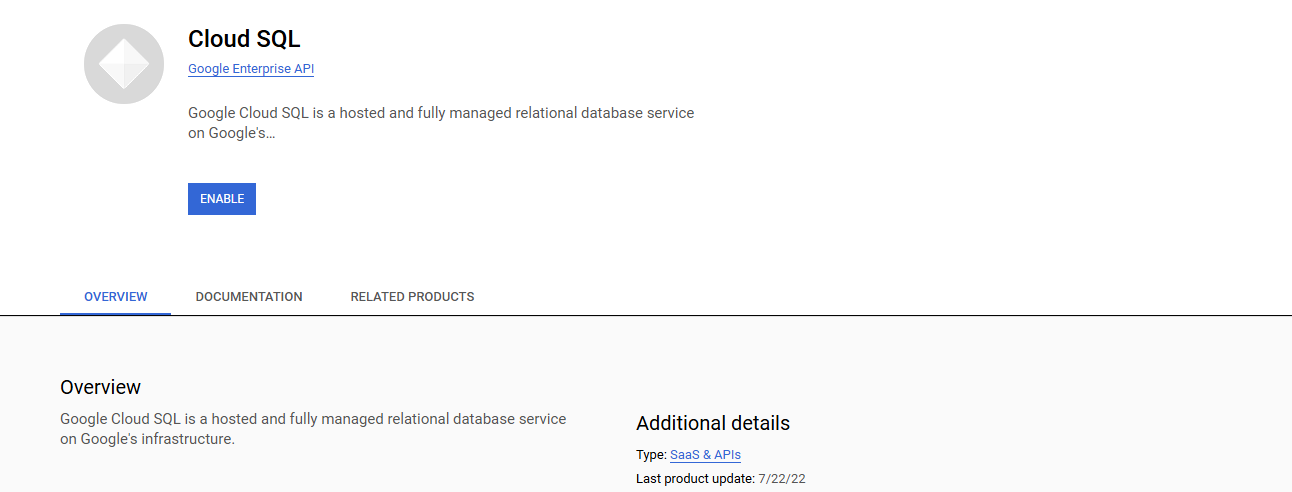Click the white diamond inside the product logo
The height and width of the screenshot is (492, 1292).
click(x=124, y=64)
